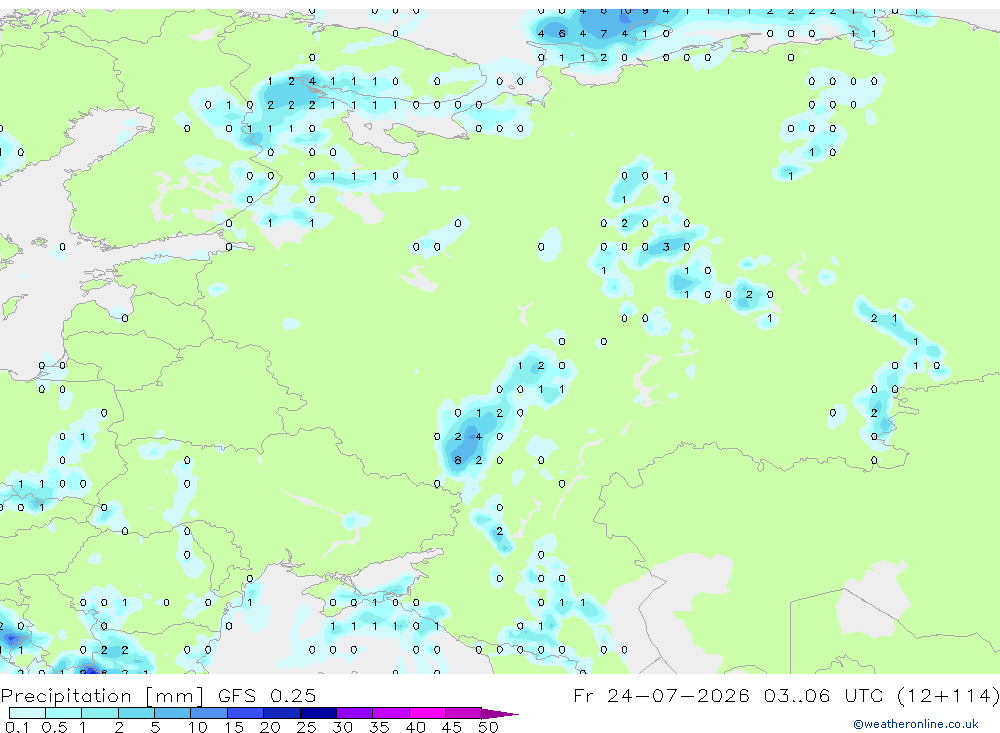Choose the 40–45 mm magenta legend box
The image size is (1000, 733).
pyautogui.click(x=427, y=713)
